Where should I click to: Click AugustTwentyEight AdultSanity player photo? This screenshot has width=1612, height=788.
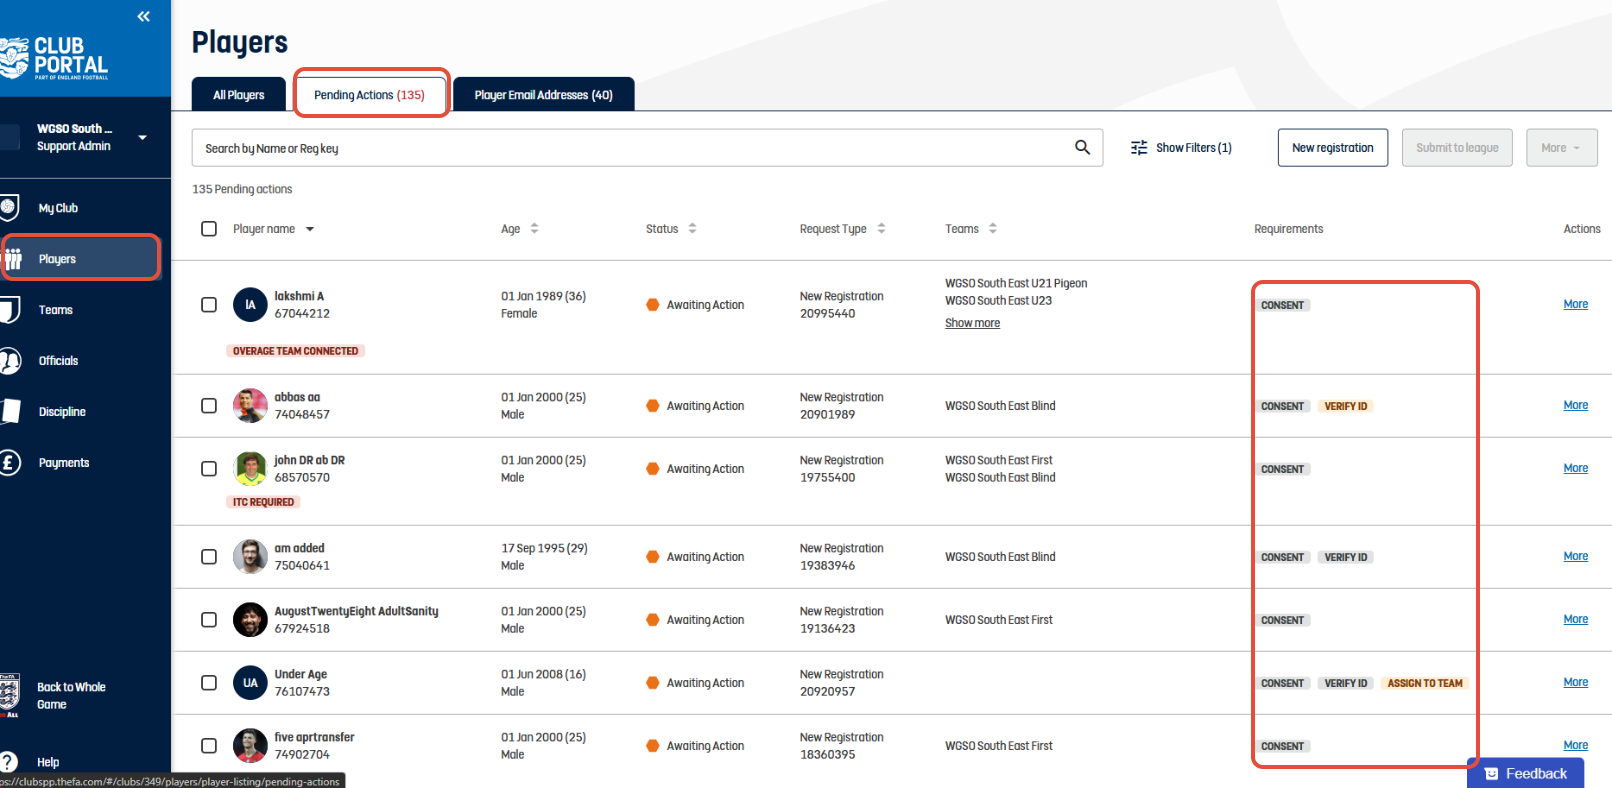(250, 620)
